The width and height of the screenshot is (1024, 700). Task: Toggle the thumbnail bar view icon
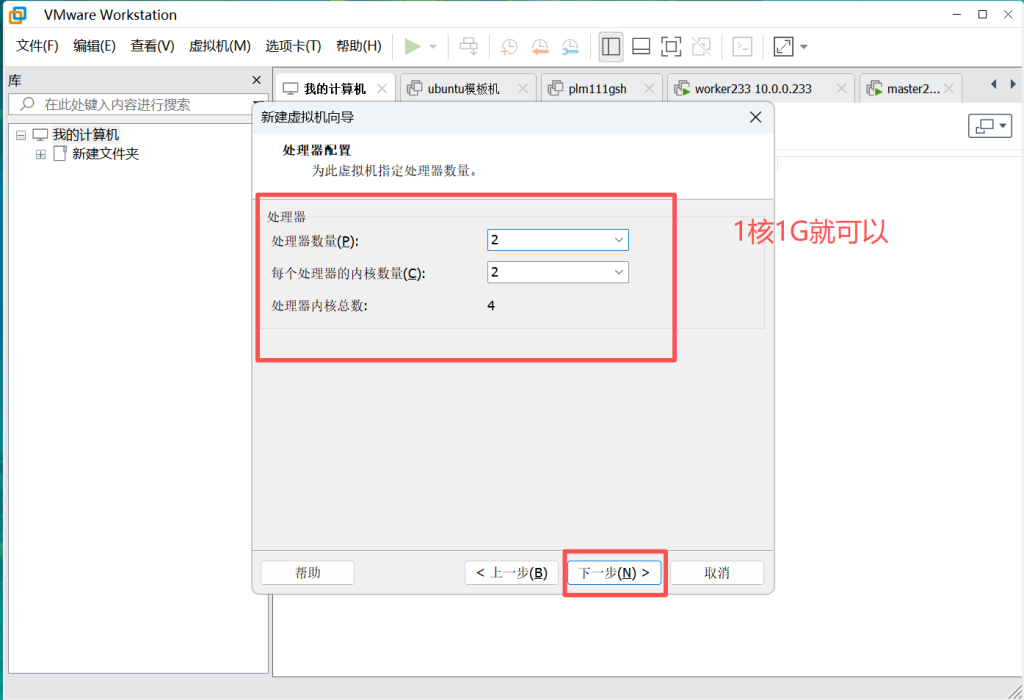point(641,46)
